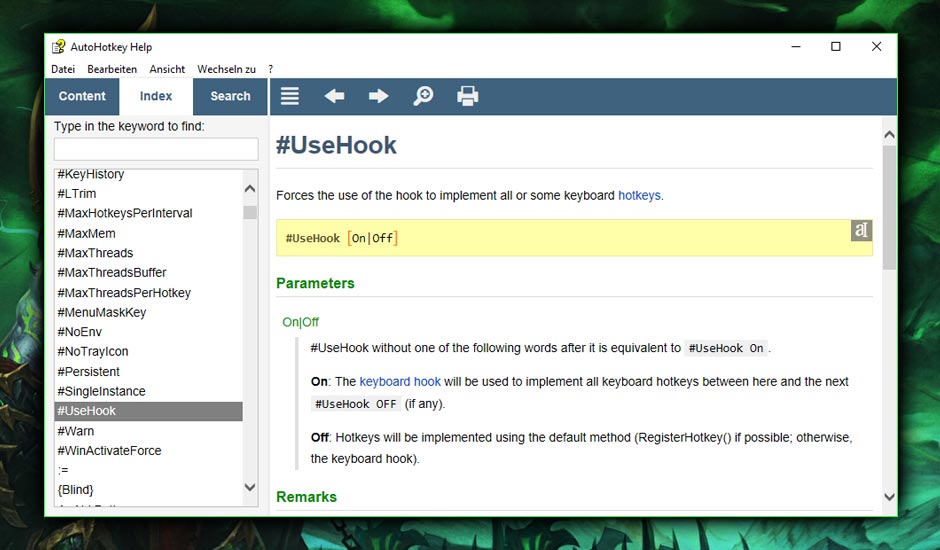Go back with the left arrow icon
The width and height of the screenshot is (940, 550).
pyautogui.click(x=334, y=96)
